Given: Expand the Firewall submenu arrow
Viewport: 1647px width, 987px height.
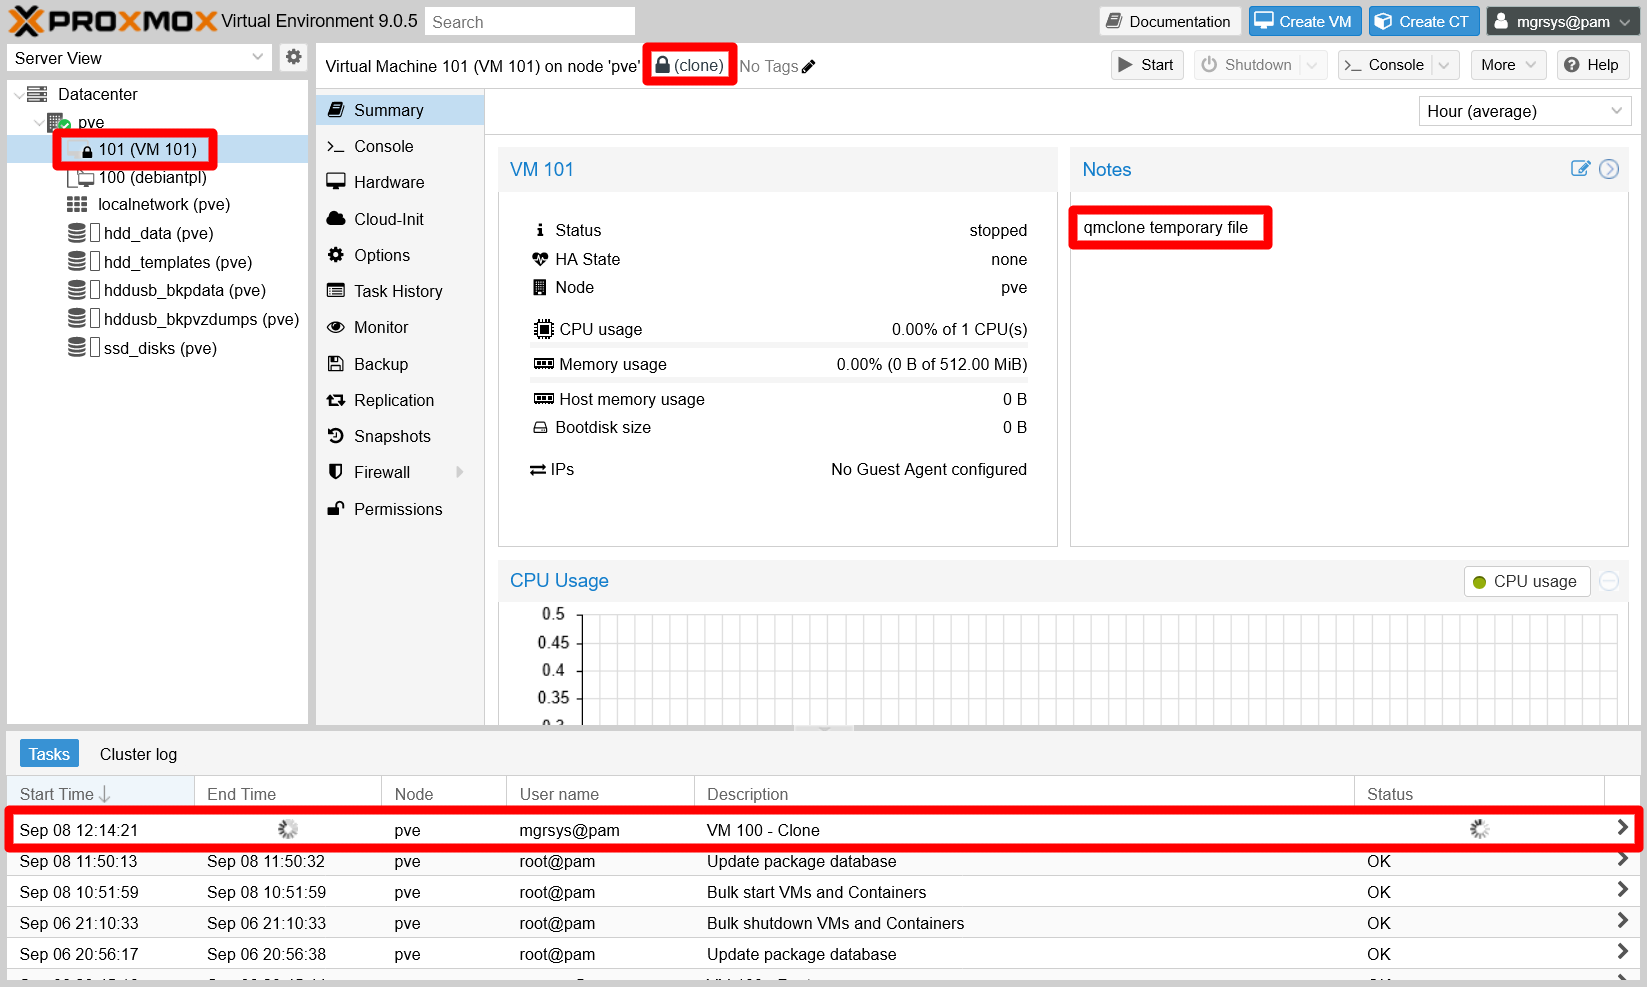Looking at the screenshot, I should point(460,472).
